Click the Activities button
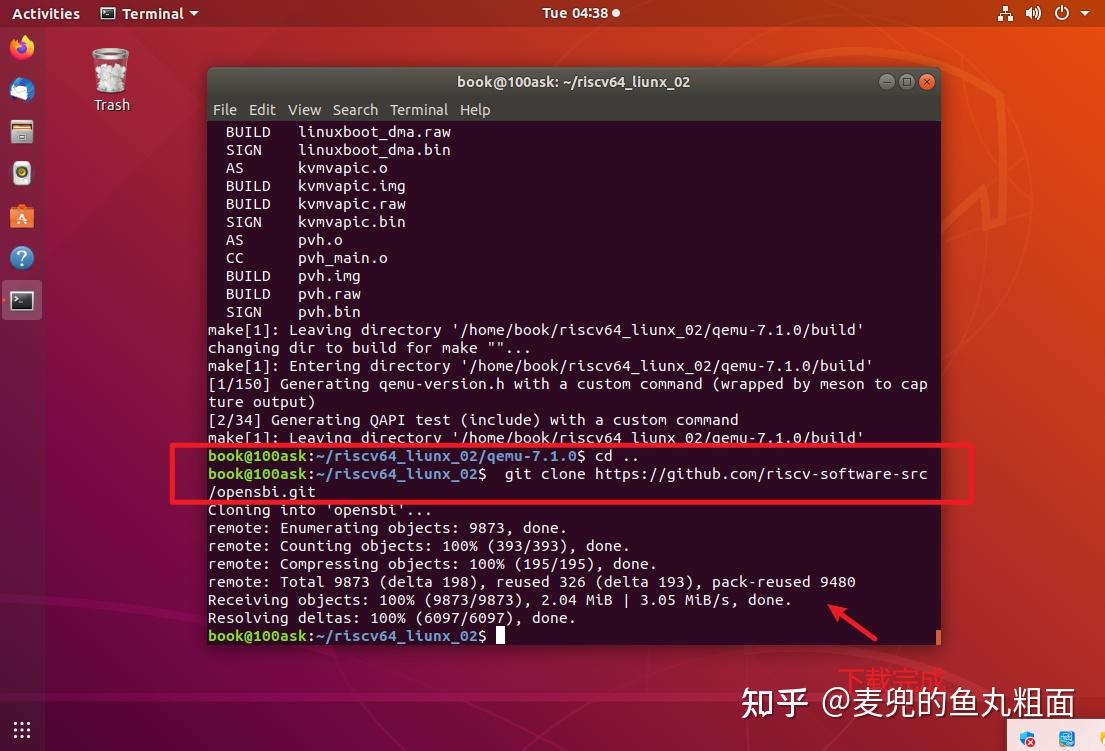The width and height of the screenshot is (1105, 751). (x=45, y=13)
